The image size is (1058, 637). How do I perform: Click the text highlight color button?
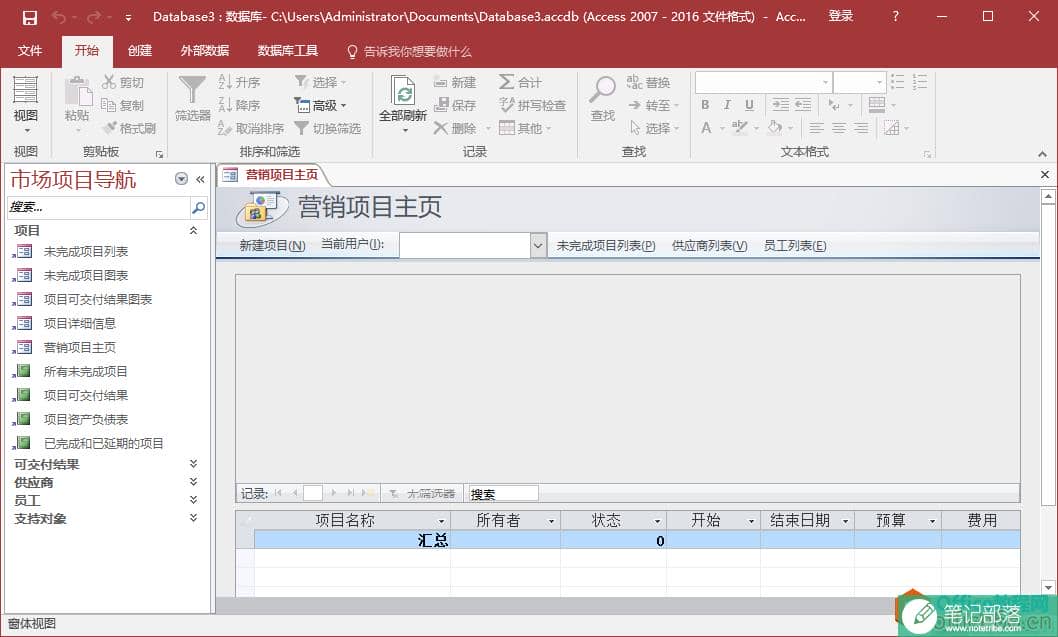coord(740,127)
